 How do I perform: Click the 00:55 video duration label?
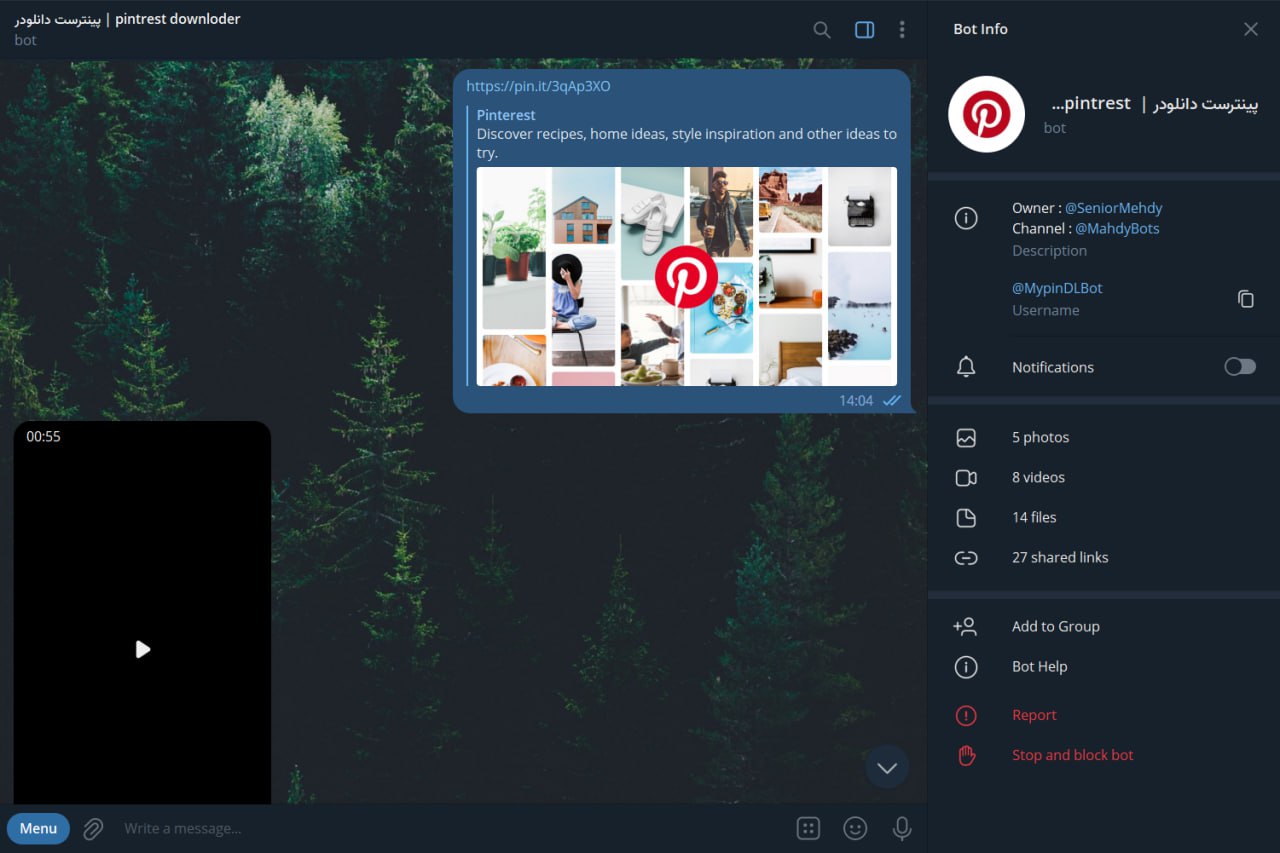tap(43, 437)
